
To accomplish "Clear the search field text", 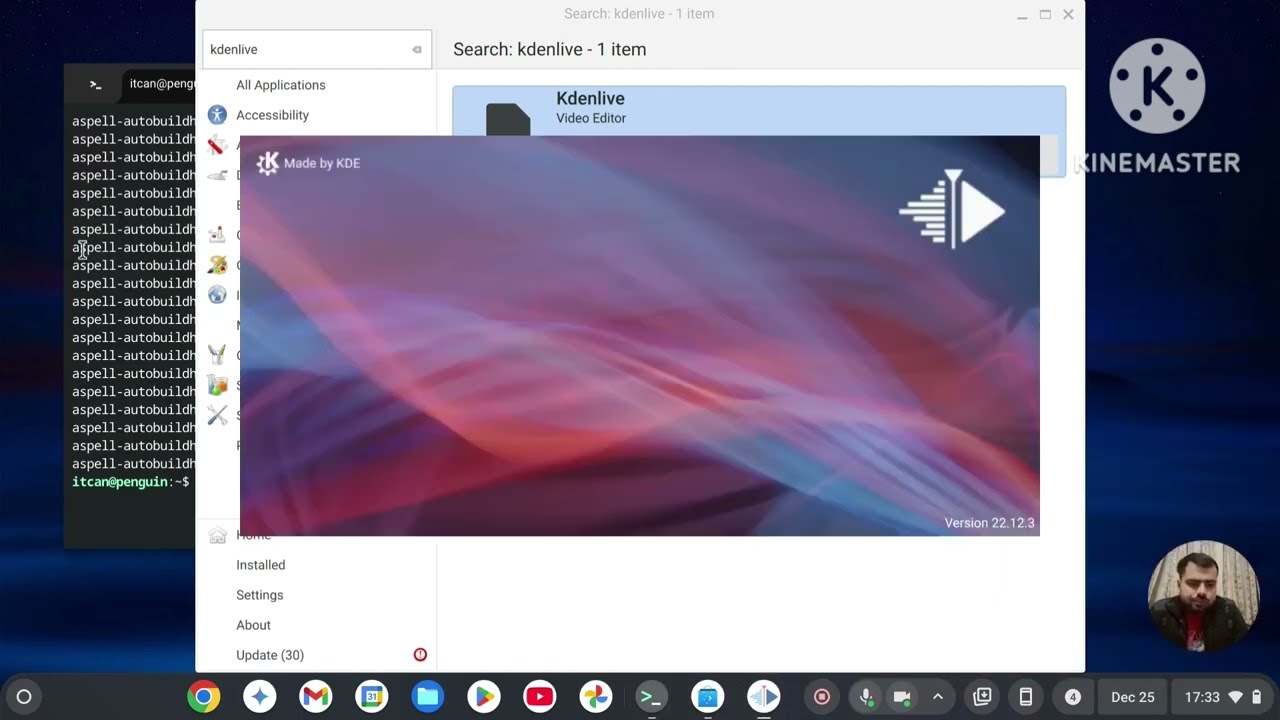I will pos(417,50).
